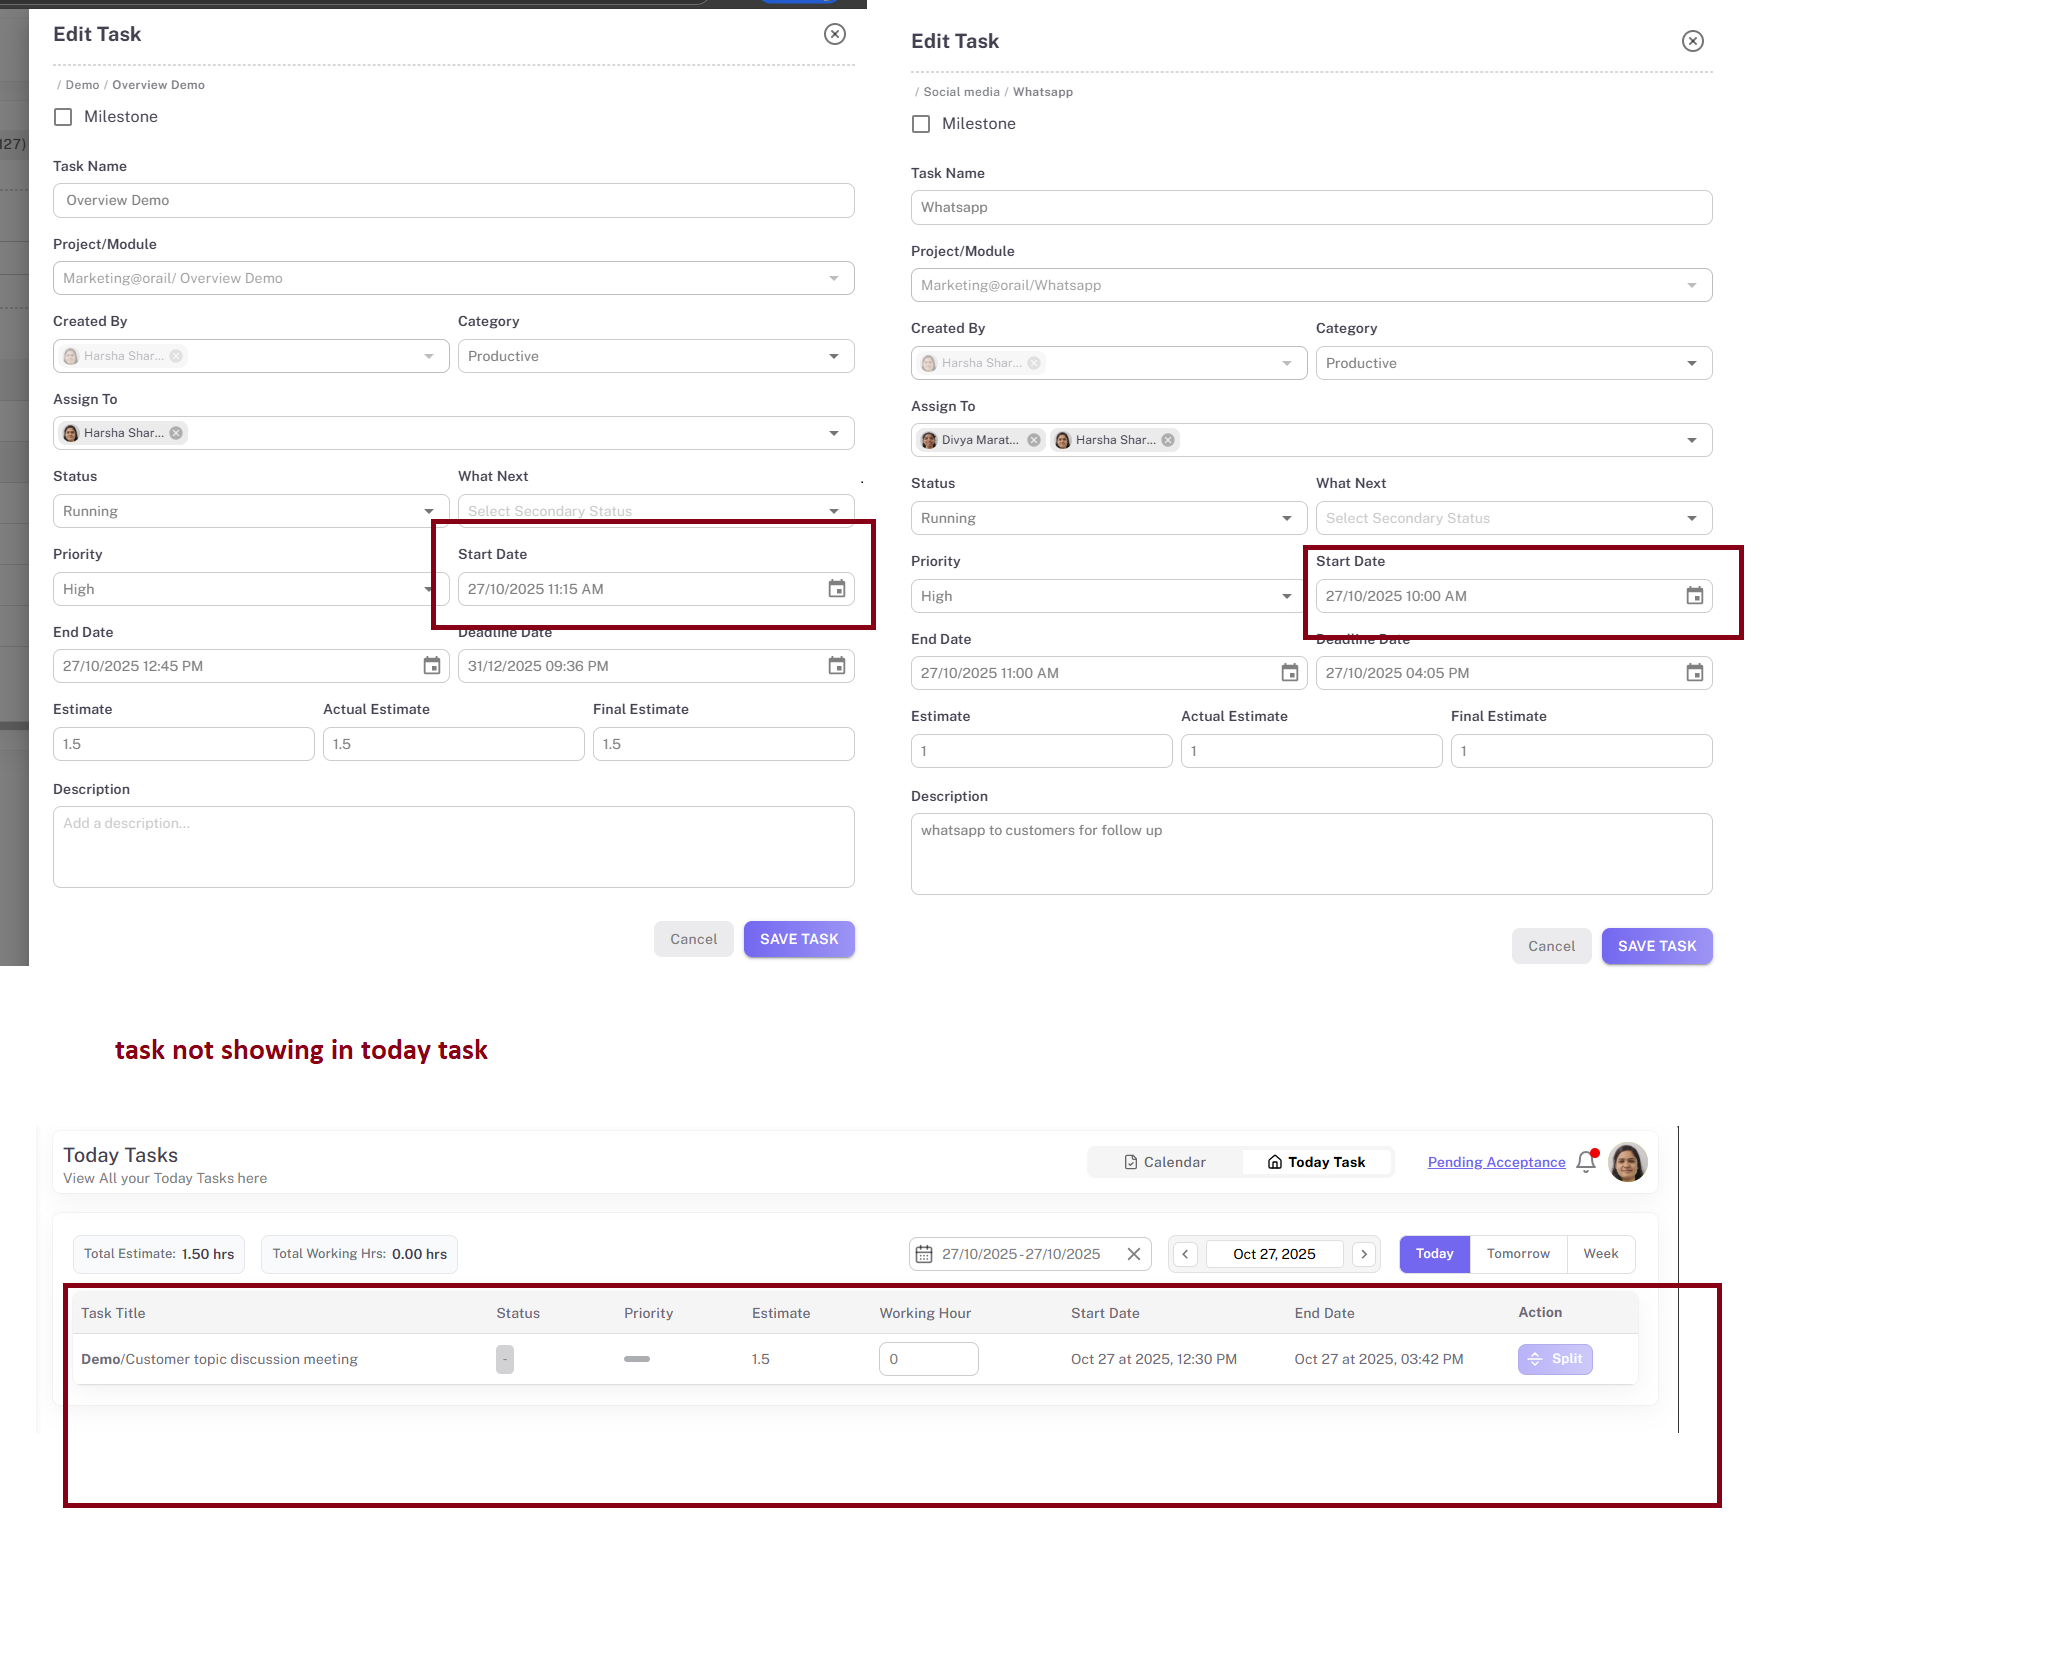Open calendar for right Deadline Date field
Viewport: 2056px width, 1666px height.
point(1694,673)
